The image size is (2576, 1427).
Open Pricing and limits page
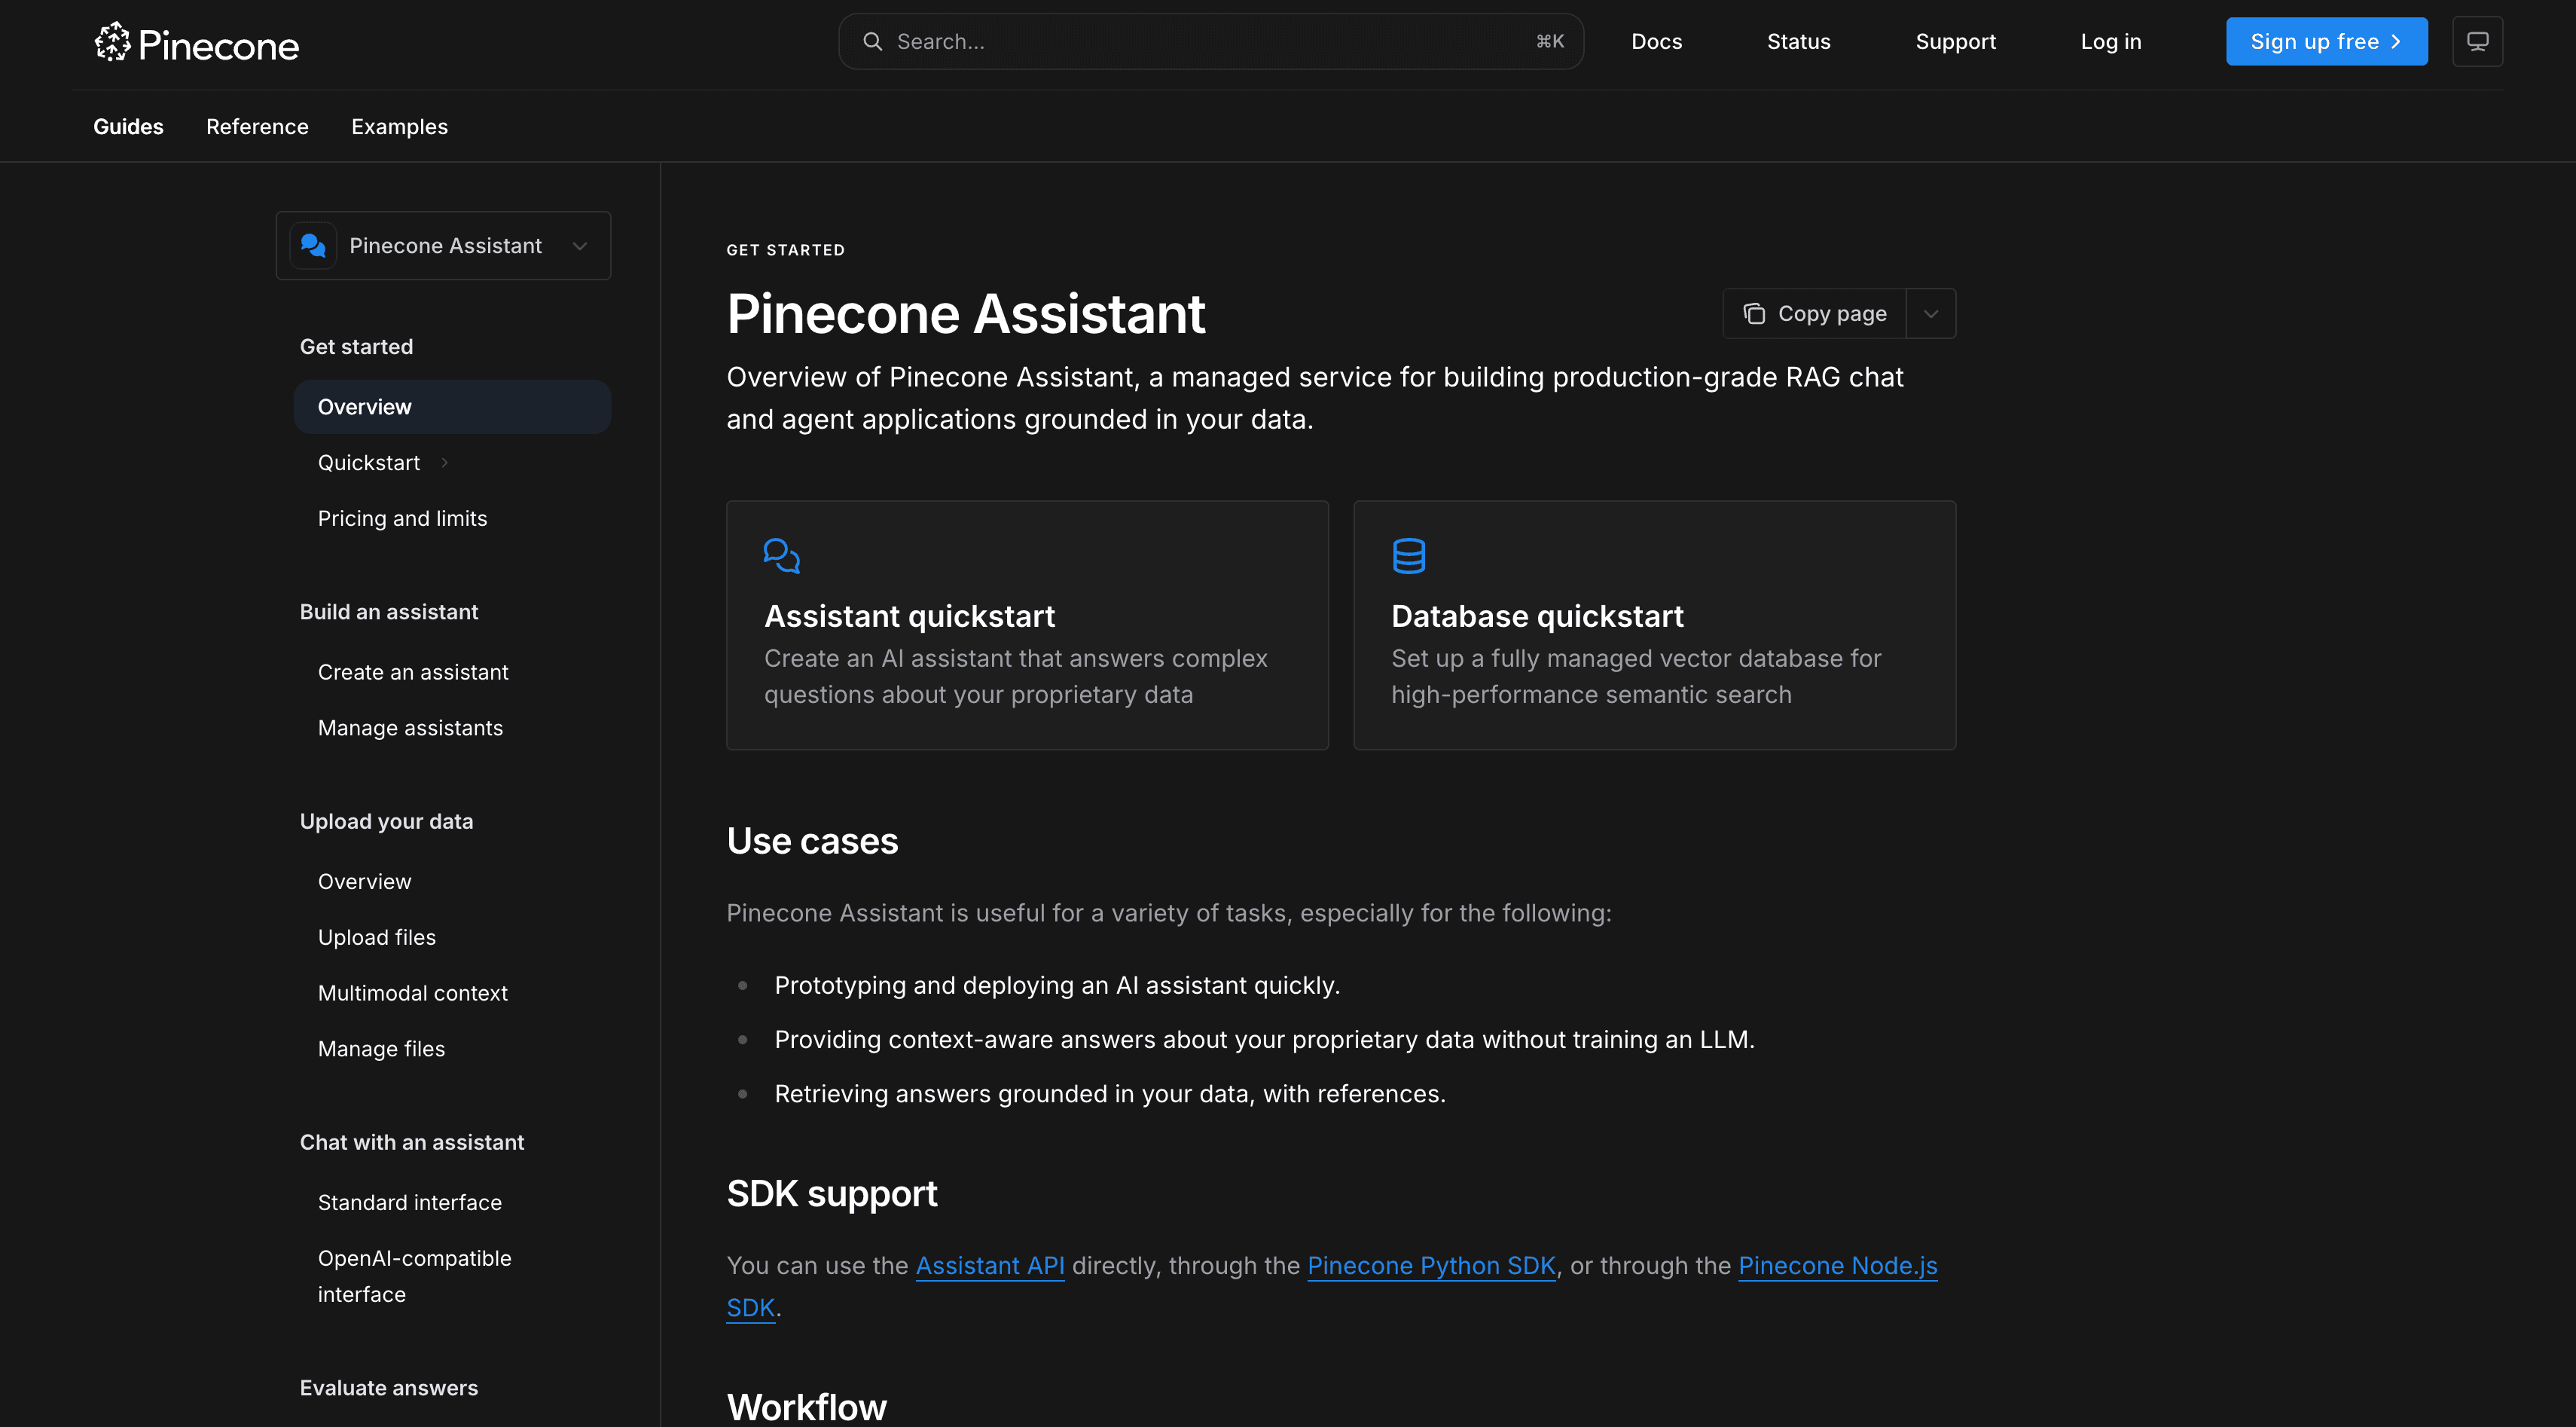tap(402, 519)
